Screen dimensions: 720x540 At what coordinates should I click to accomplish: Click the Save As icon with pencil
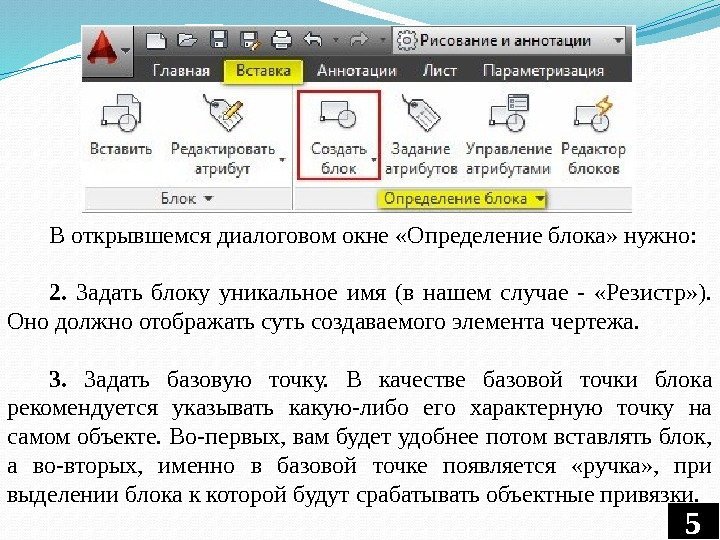251,40
